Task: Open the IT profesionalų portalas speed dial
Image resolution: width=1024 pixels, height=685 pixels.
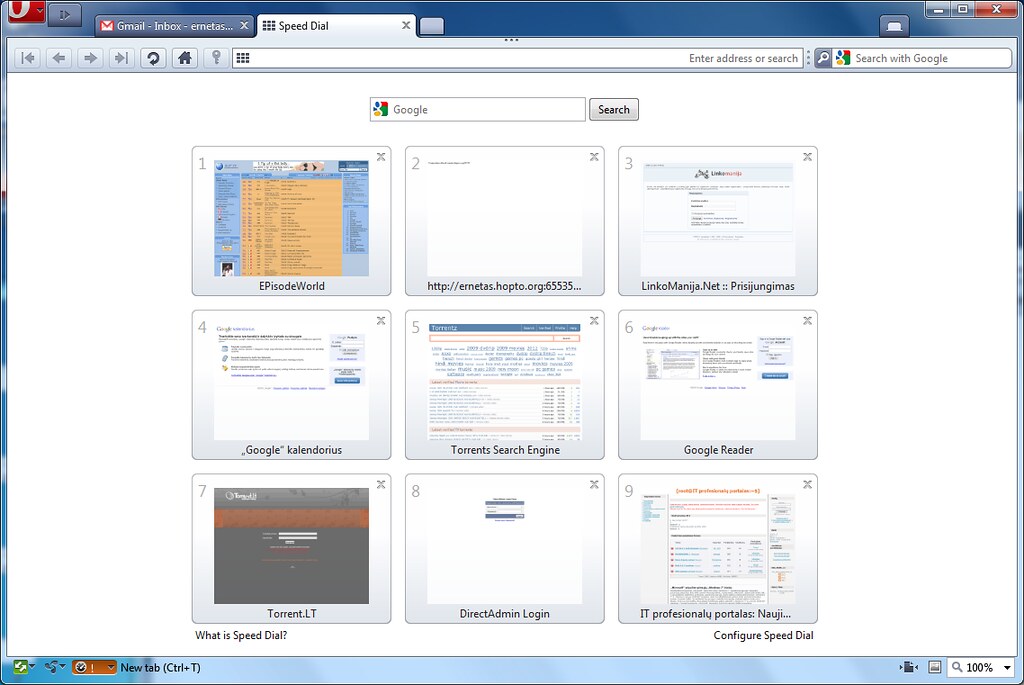Action: 718,549
